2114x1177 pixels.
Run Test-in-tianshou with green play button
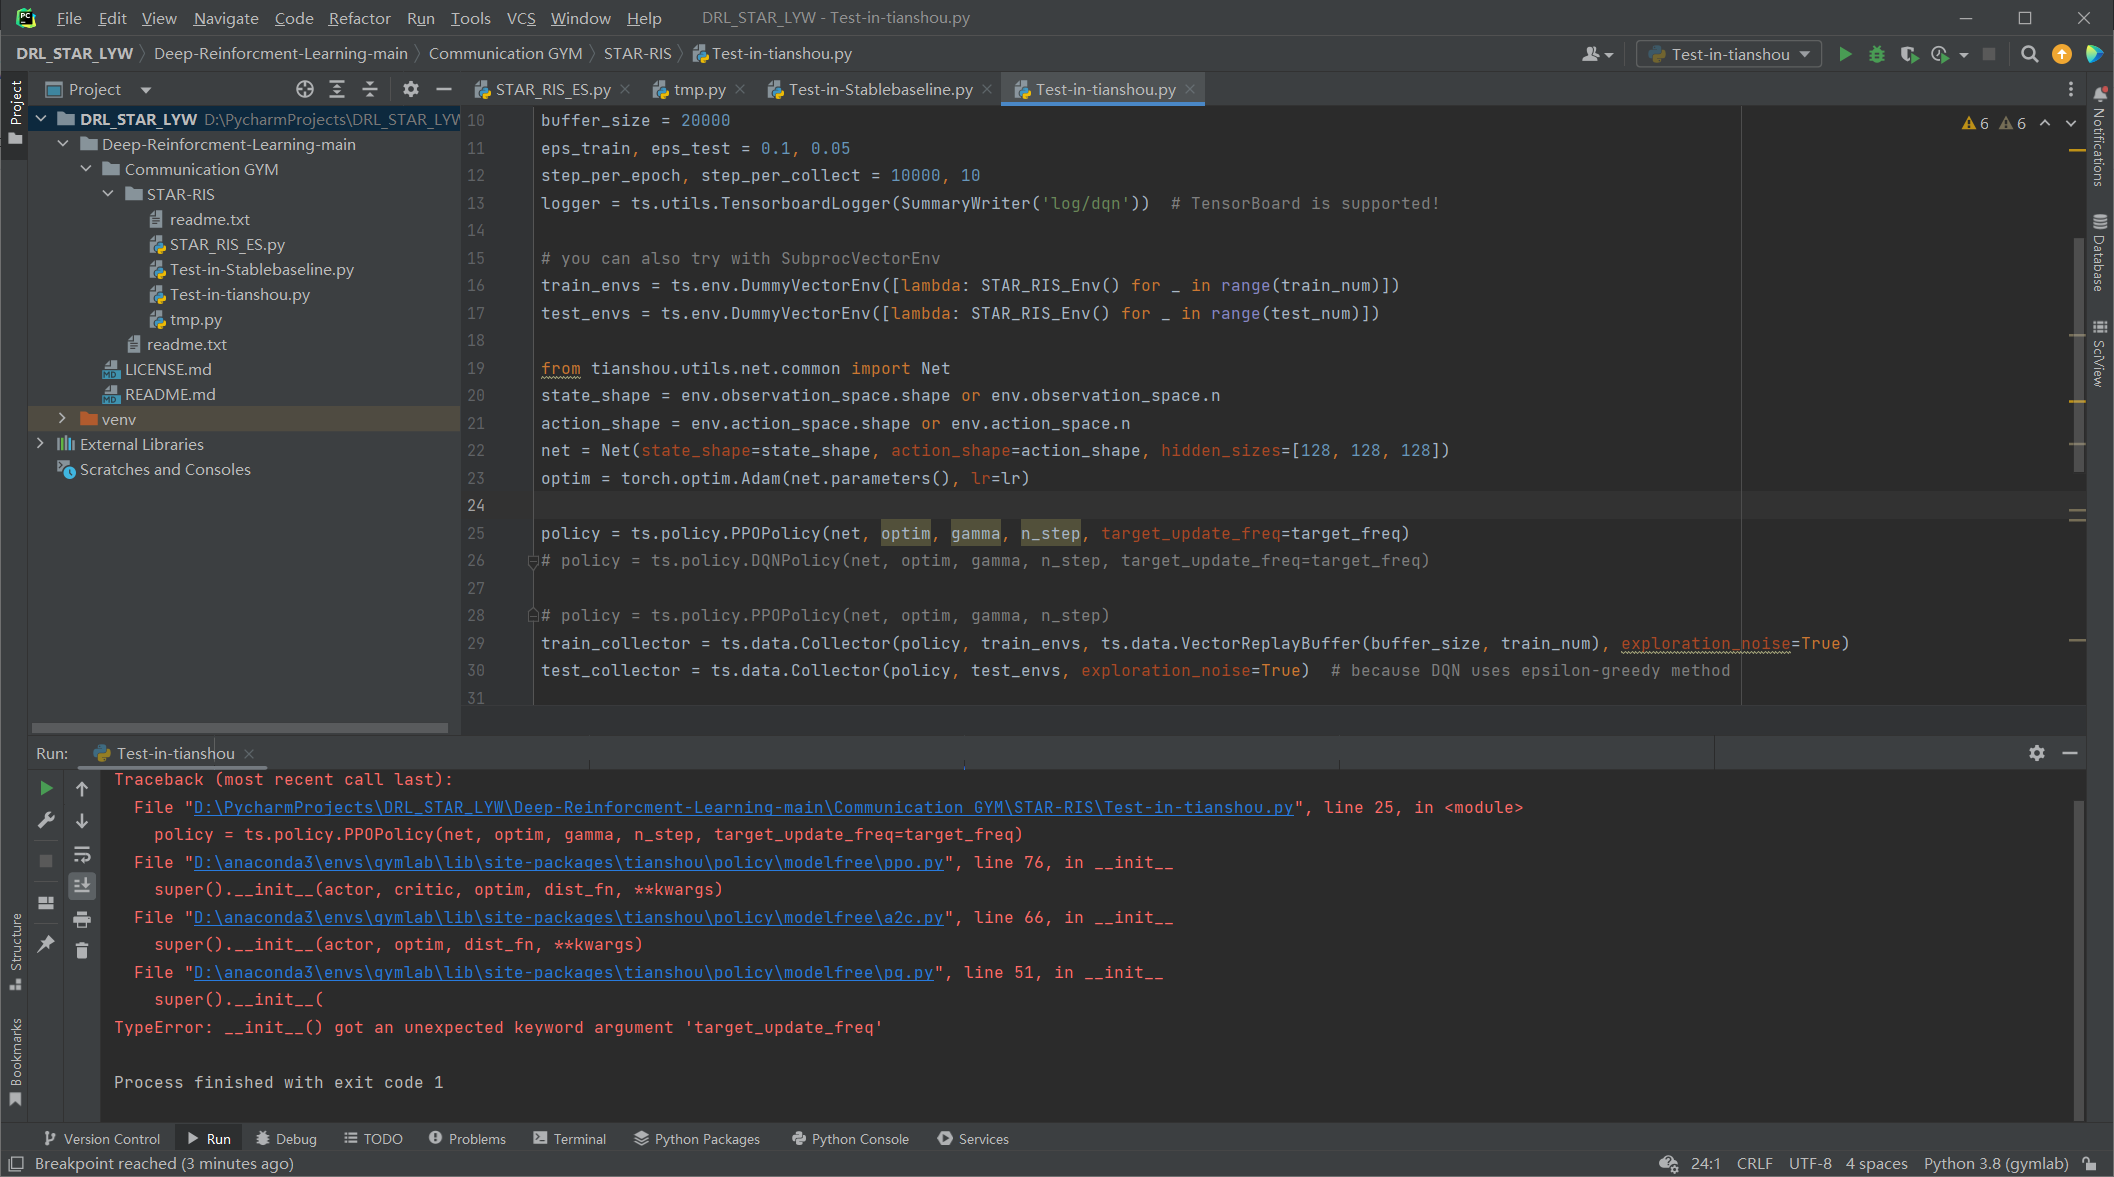click(x=1845, y=54)
